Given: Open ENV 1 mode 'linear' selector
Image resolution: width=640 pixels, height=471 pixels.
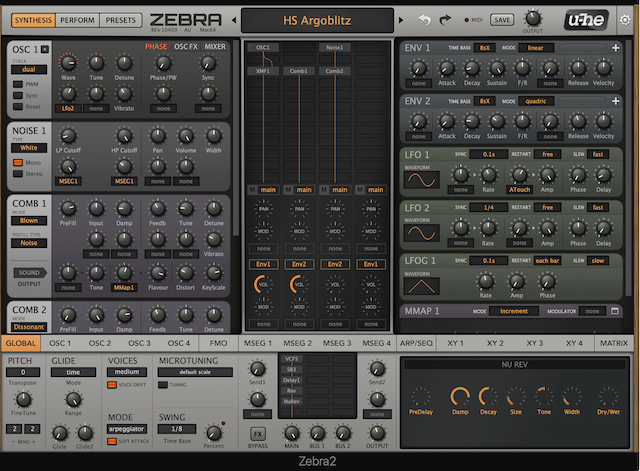Looking at the screenshot, I should click(536, 48).
